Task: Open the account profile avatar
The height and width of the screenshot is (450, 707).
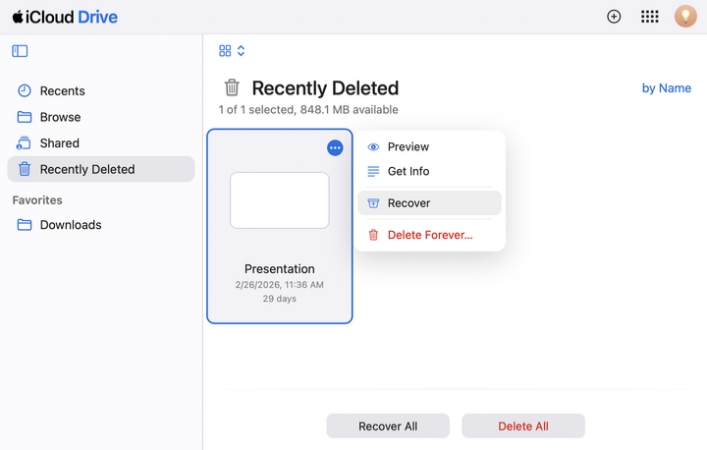Action: 685,16
